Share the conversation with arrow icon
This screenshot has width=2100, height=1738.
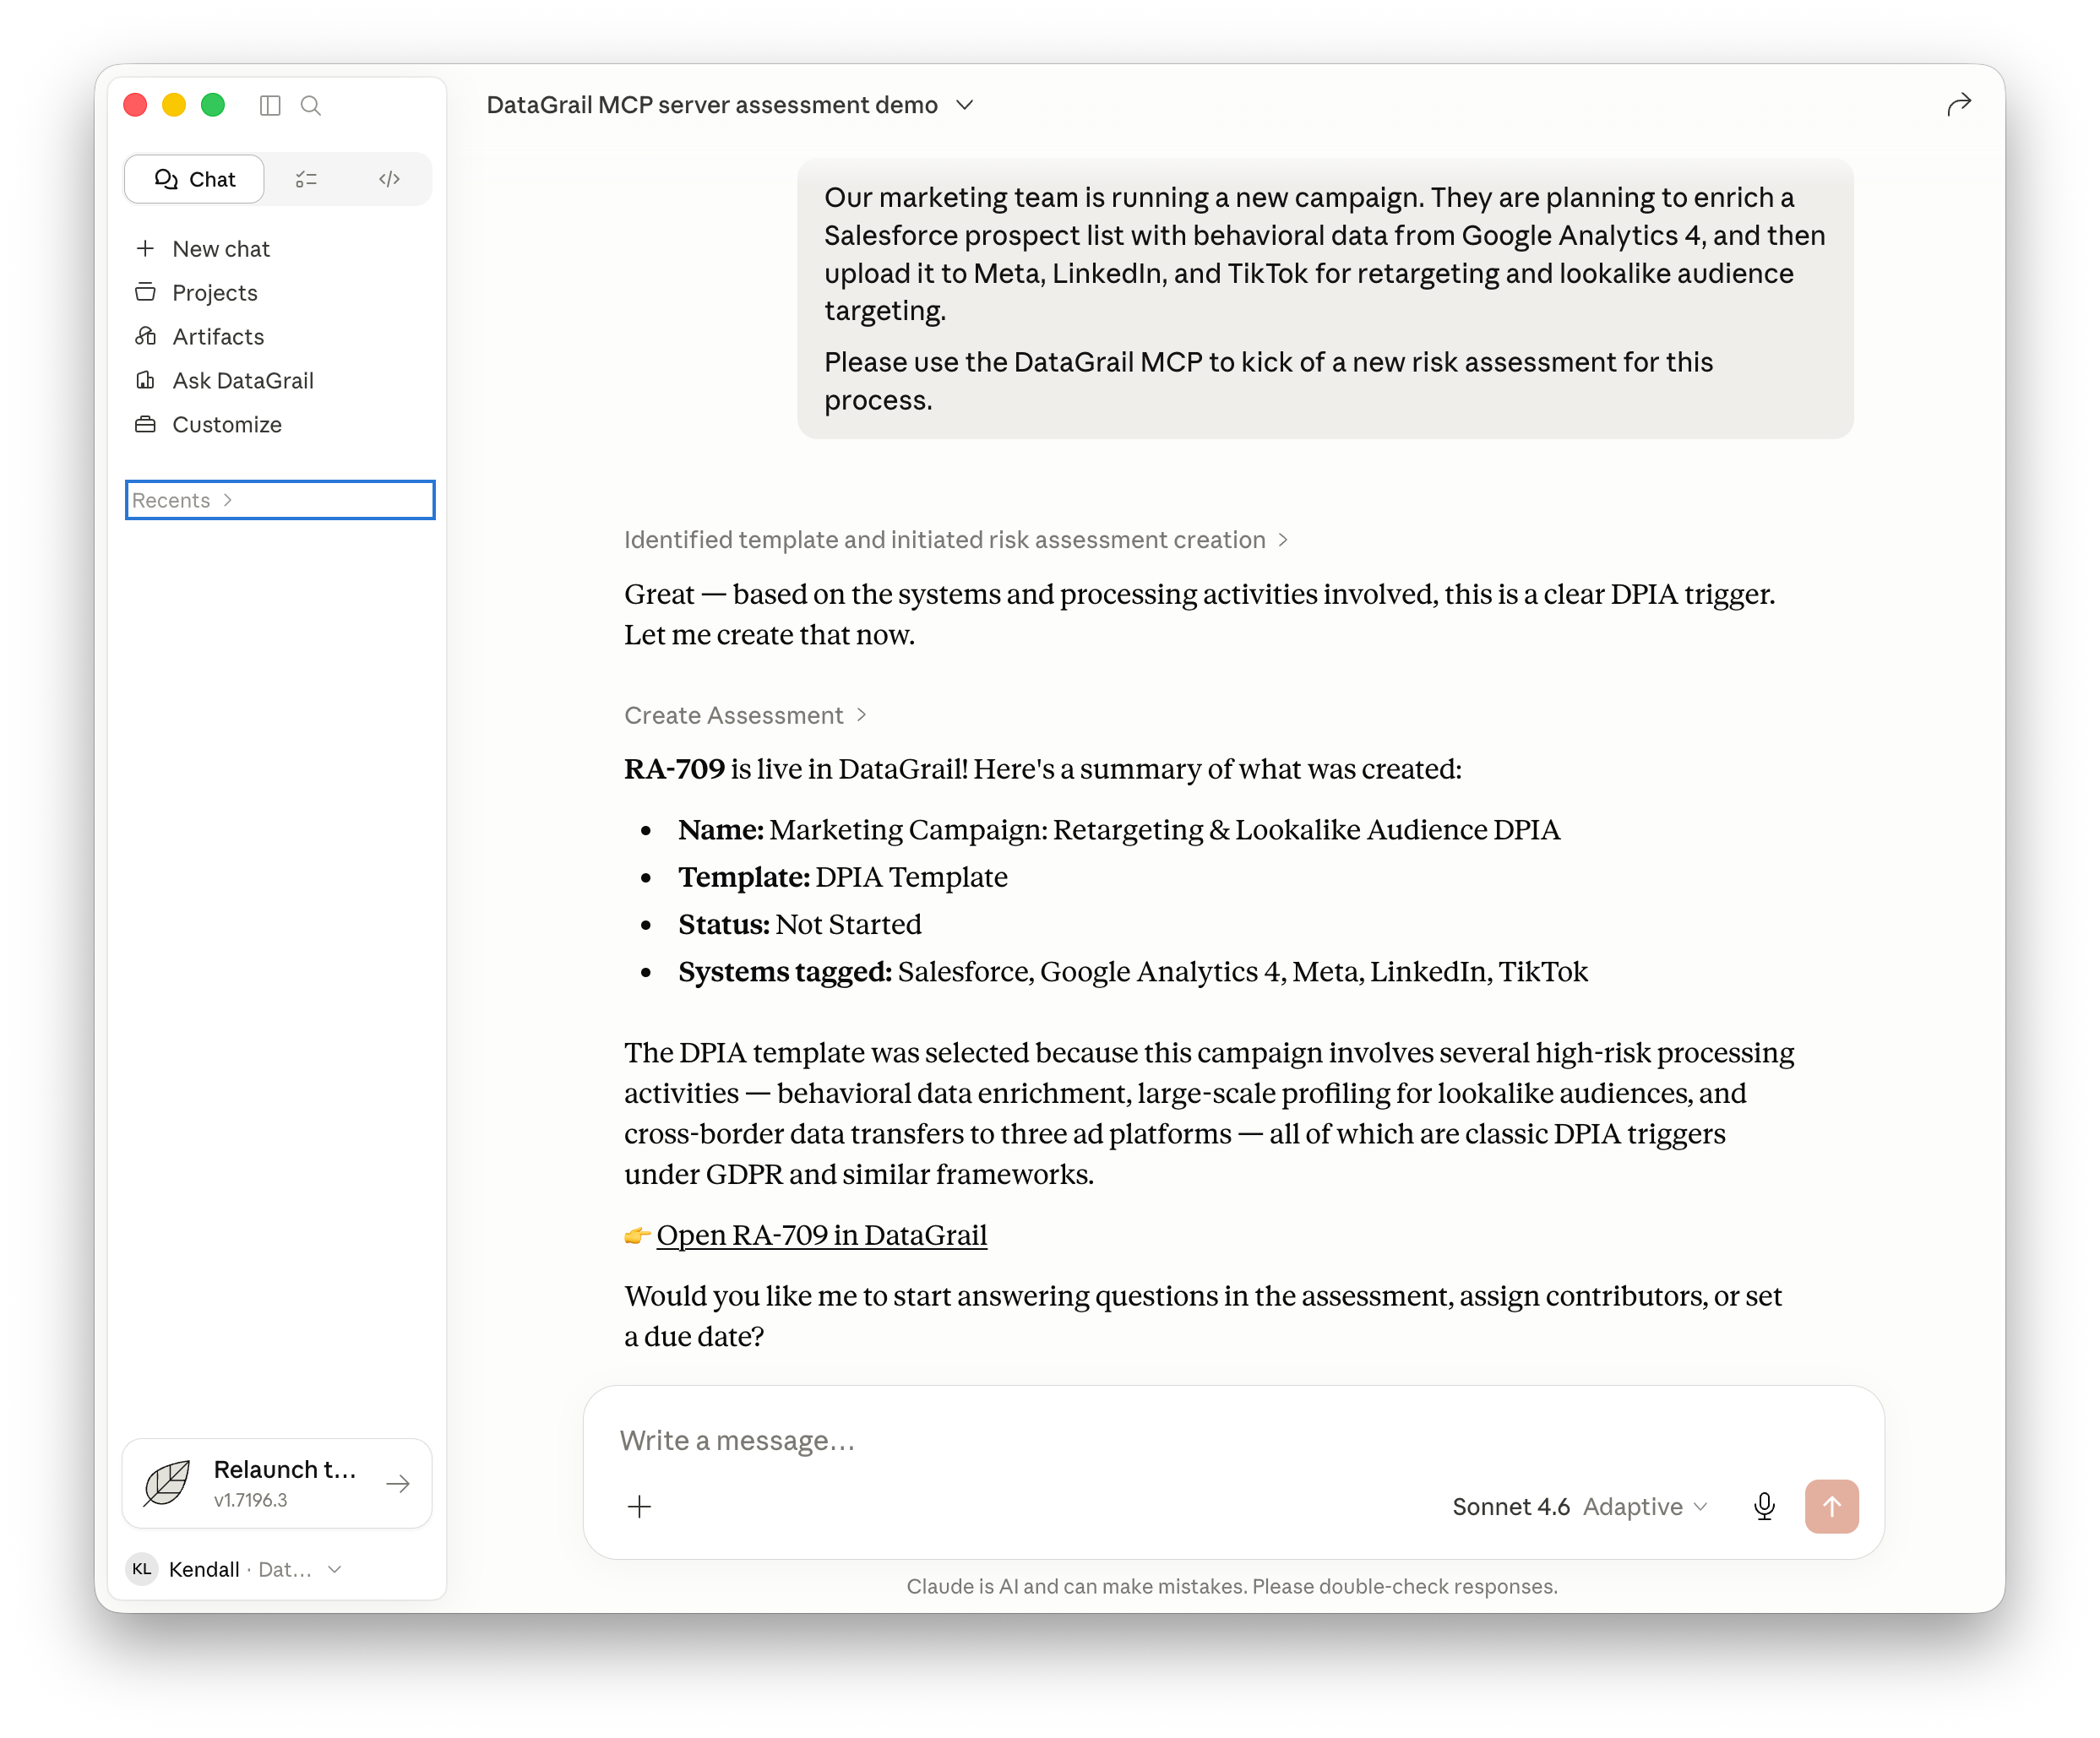(1959, 105)
